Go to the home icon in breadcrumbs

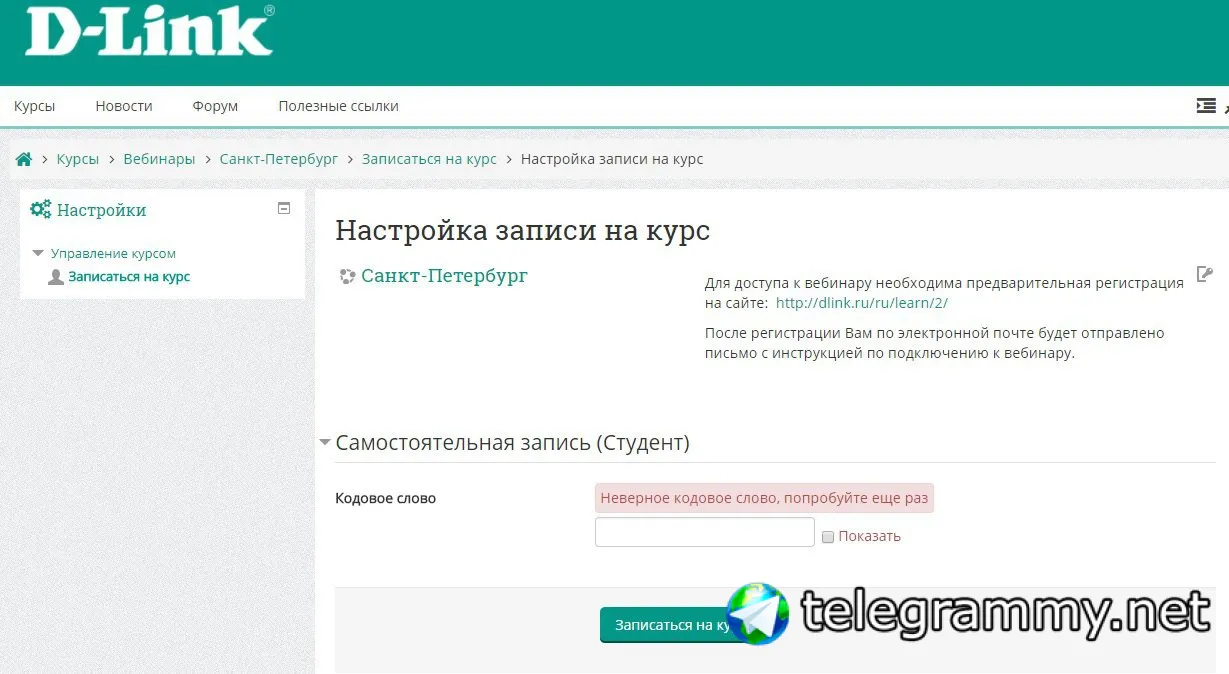click(24, 159)
